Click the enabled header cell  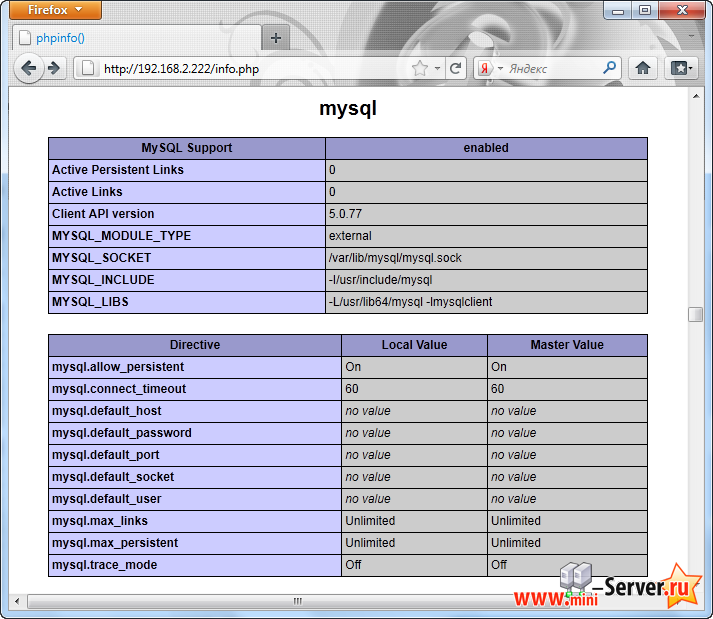click(486, 148)
